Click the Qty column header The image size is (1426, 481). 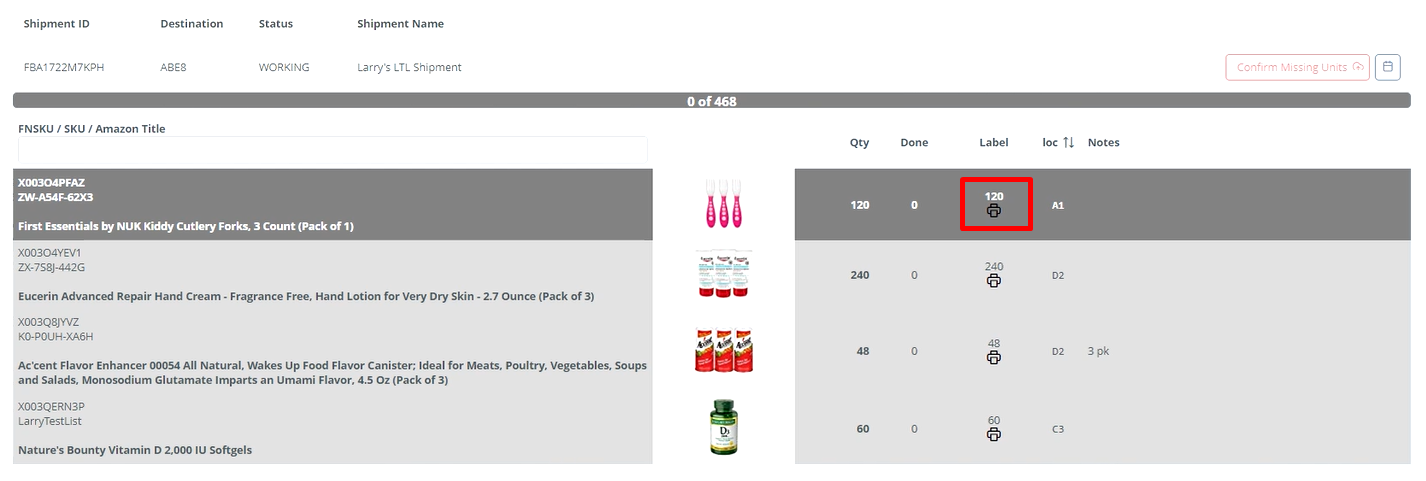[x=859, y=143]
